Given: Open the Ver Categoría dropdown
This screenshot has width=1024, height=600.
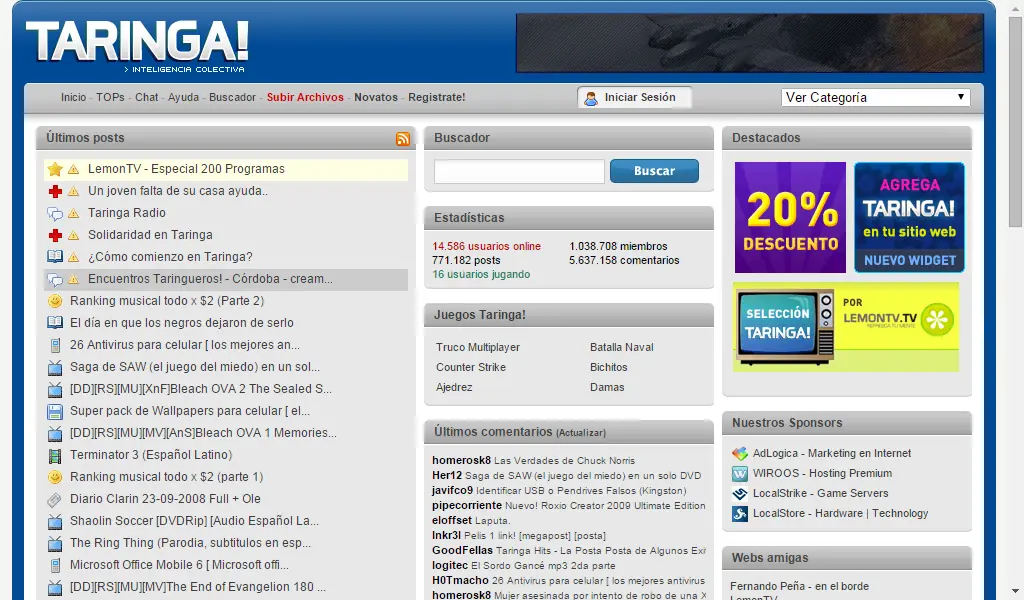Looking at the screenshot, I should point(875,97).
